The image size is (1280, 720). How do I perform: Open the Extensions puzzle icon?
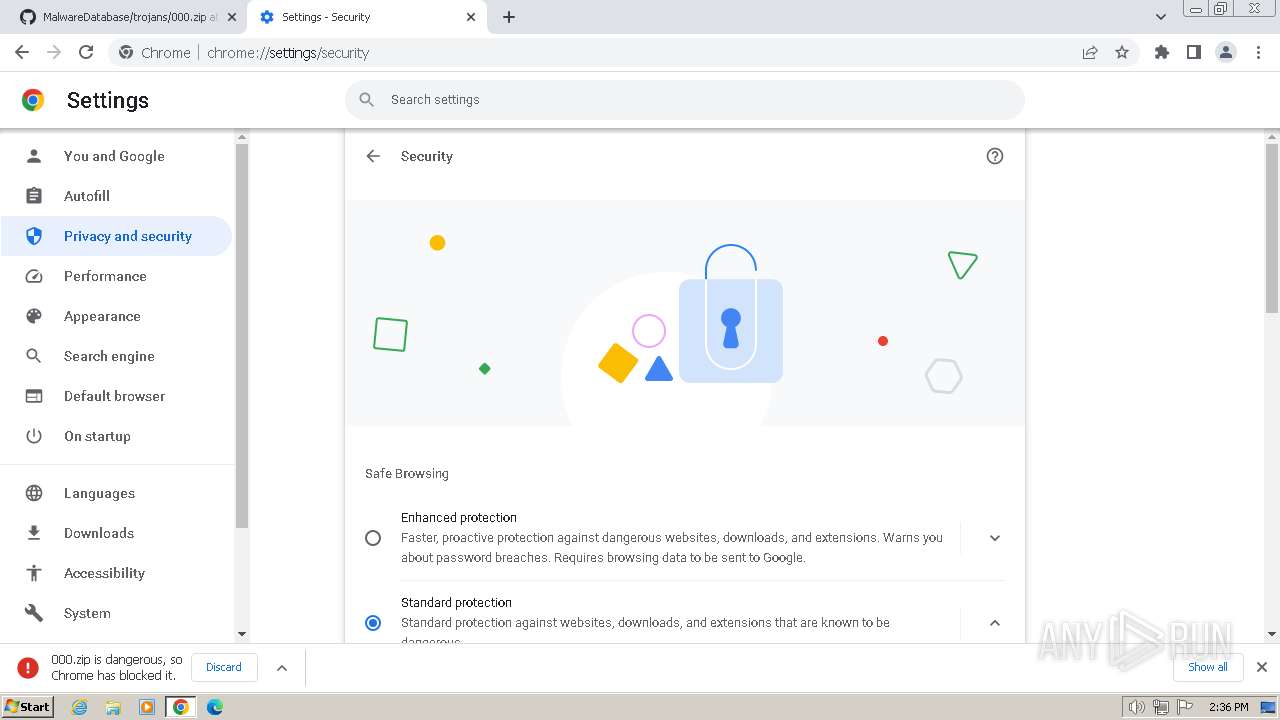[x=1161, y=52]
